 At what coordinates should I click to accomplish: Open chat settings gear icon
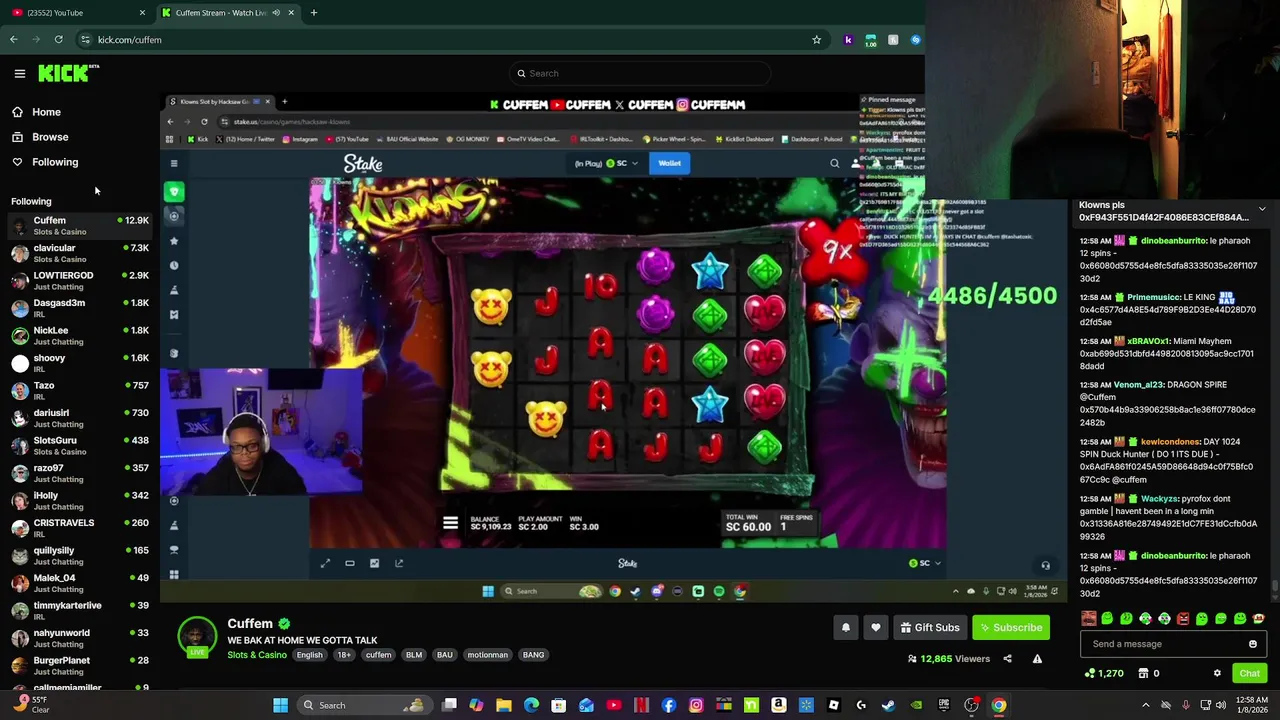(1217, 674)
